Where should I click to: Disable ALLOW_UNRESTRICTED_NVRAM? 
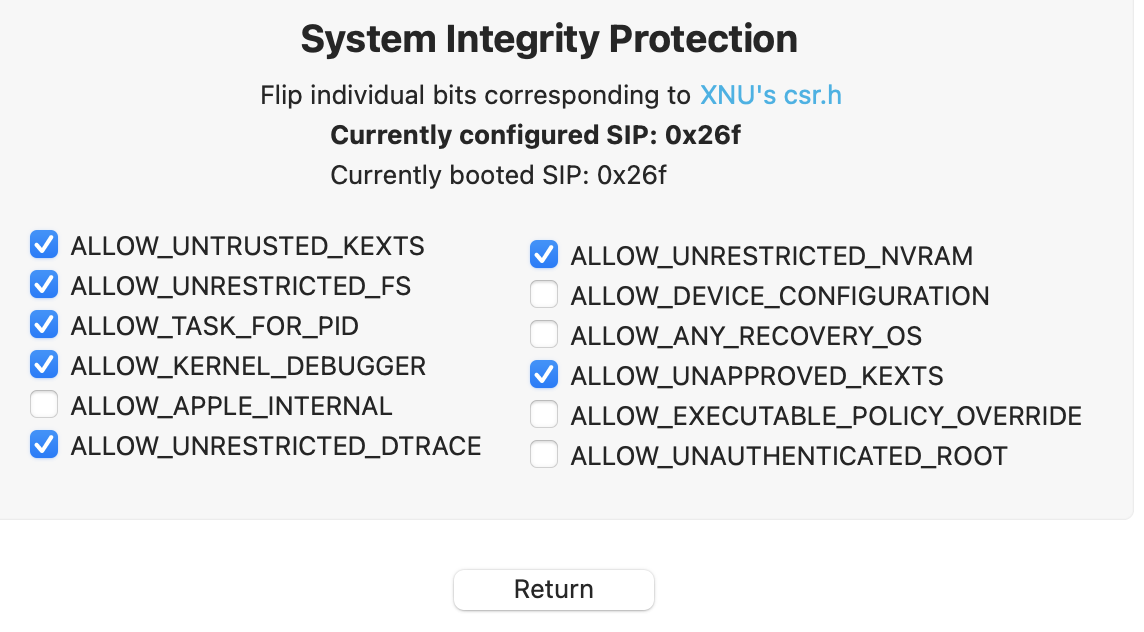(543, 255)
